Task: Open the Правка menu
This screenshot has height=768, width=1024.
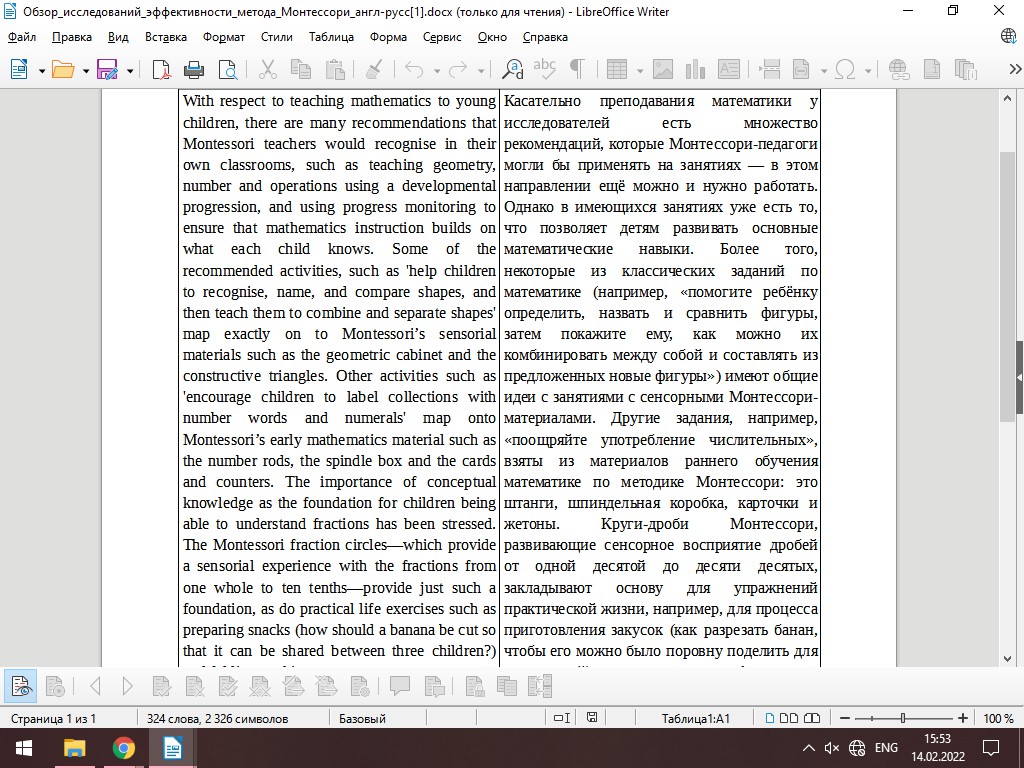Action: (72, 37)
